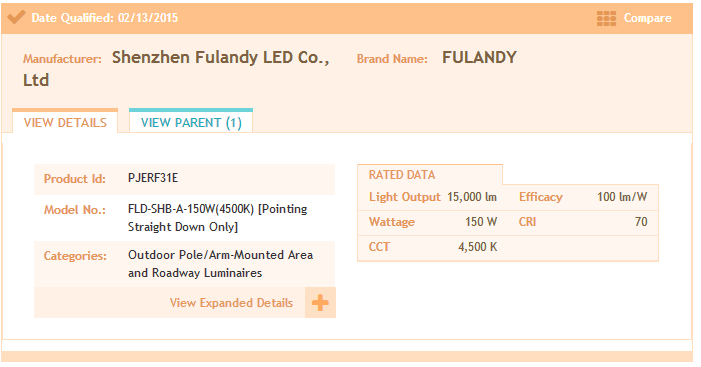Open the View Expanded Details link
This screenshot has width=701, height=367.
coord(231,303)
